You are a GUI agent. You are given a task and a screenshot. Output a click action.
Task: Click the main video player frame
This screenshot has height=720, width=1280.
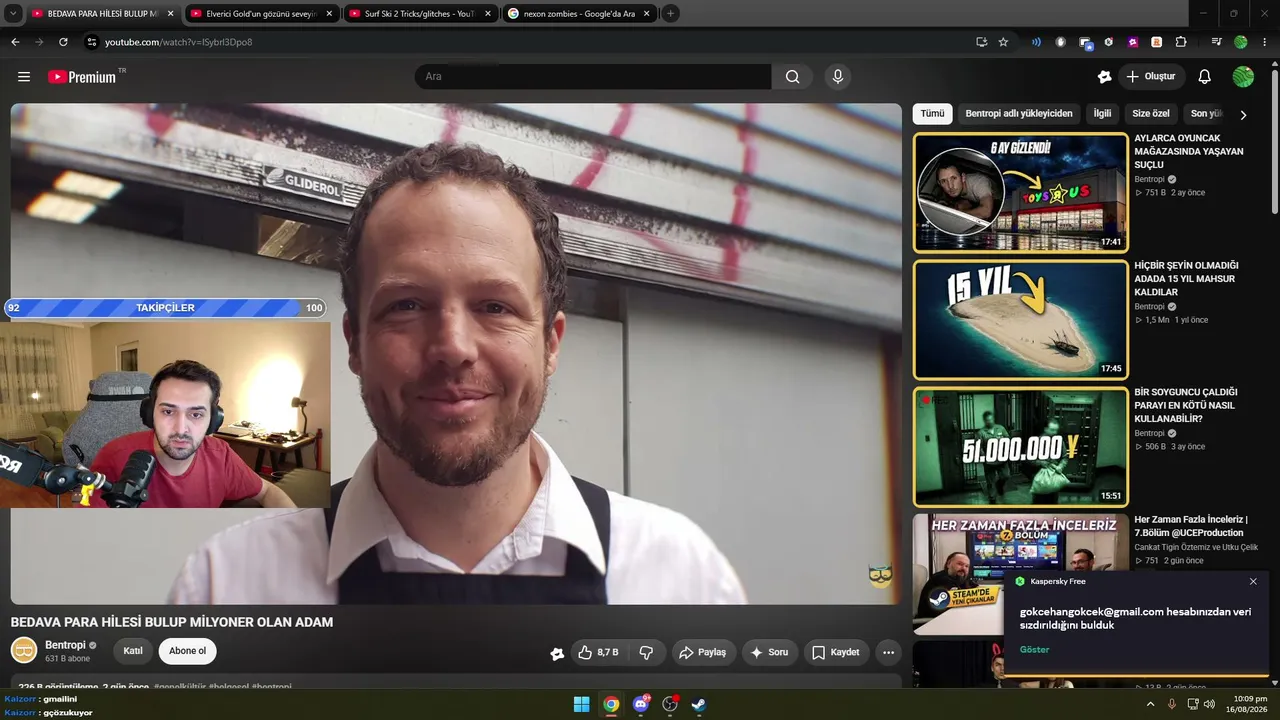(456, 354)
